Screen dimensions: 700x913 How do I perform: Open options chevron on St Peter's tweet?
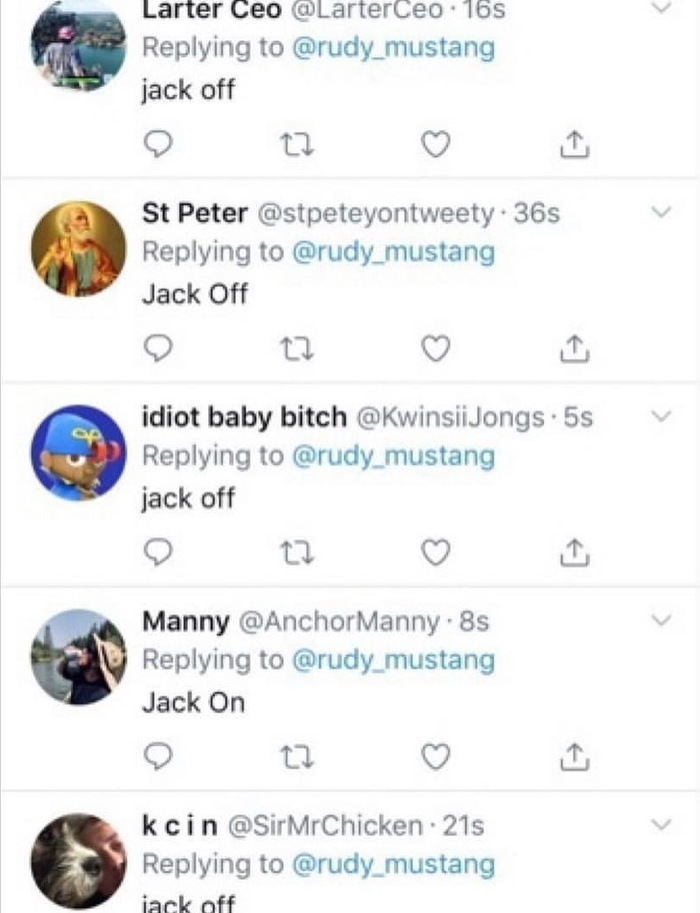tap(661, 213)
